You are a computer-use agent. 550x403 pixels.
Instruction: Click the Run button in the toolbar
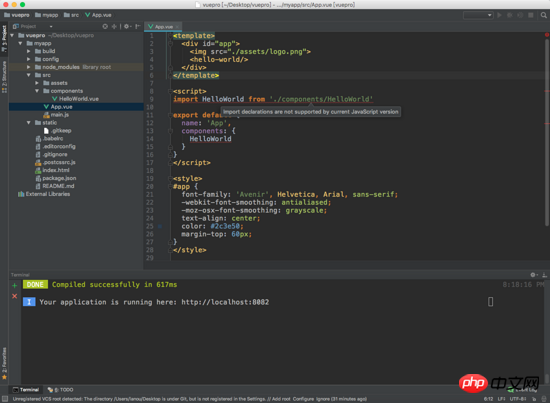499,15
